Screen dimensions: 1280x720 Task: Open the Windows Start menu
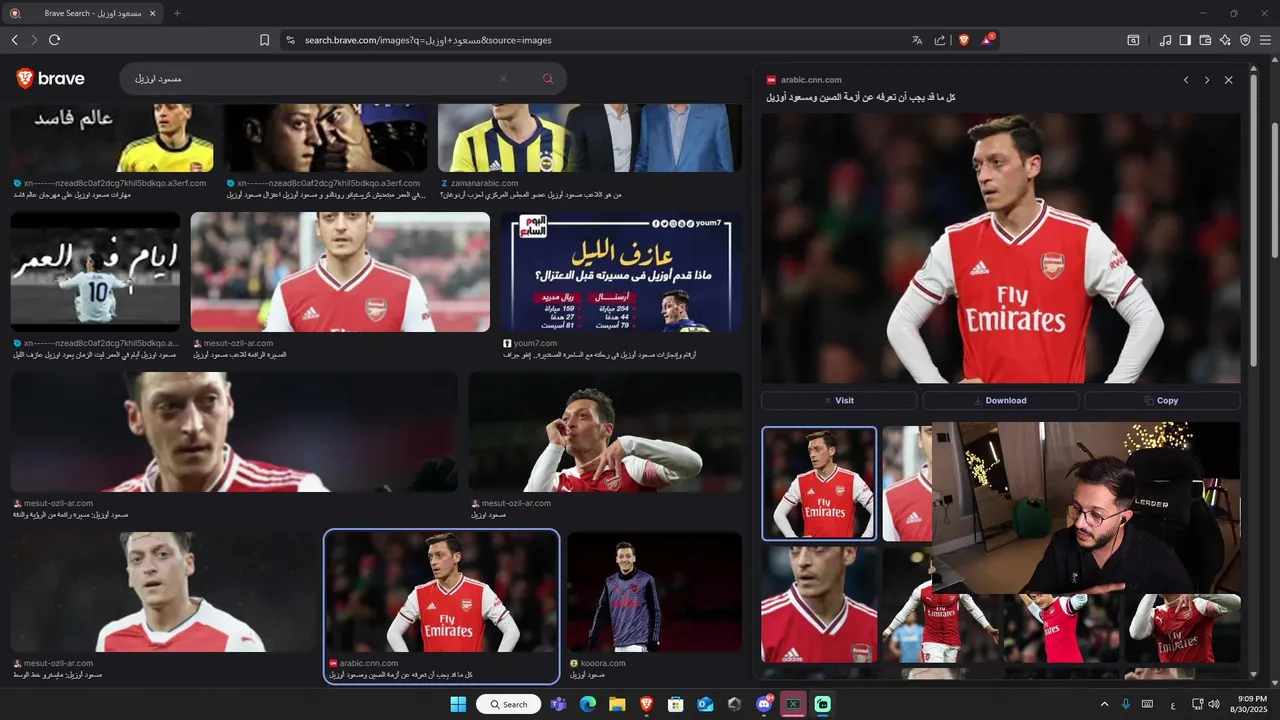(x=460, y=704)
